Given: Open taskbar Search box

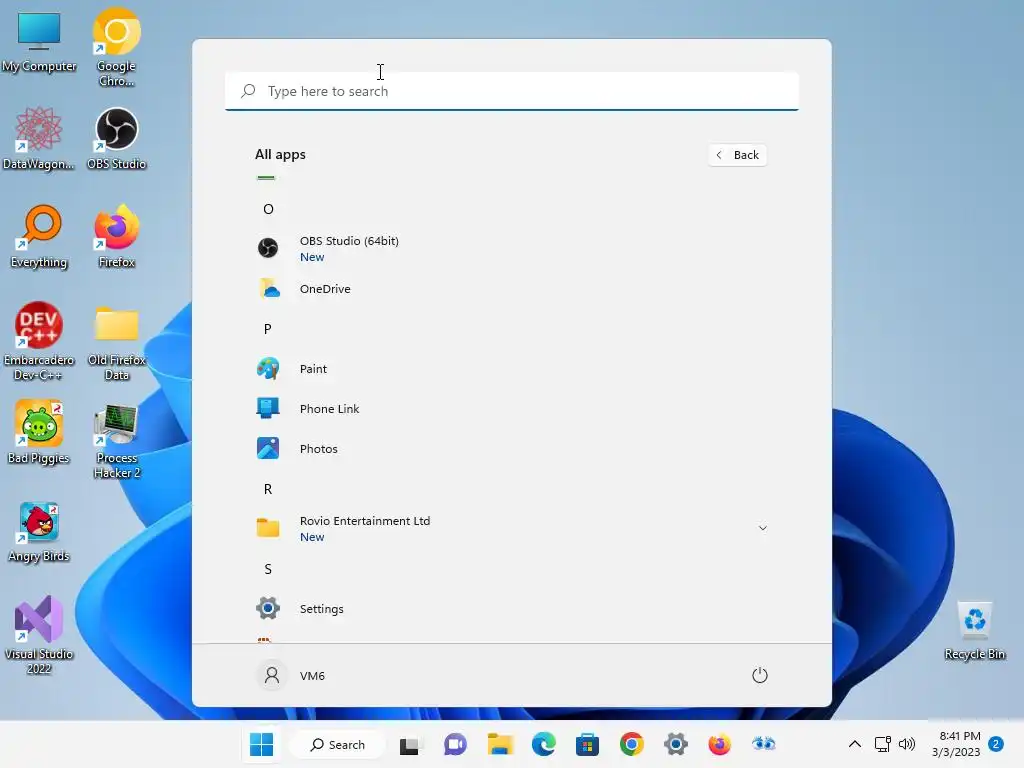Looking at the screenshot, I should point(338,744).
